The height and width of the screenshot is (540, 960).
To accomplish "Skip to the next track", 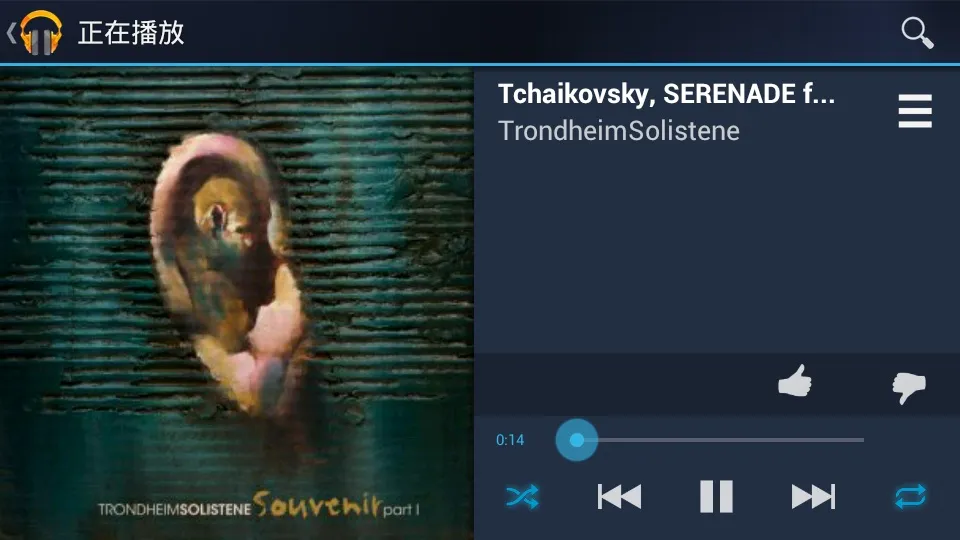I will pos(813,497).
